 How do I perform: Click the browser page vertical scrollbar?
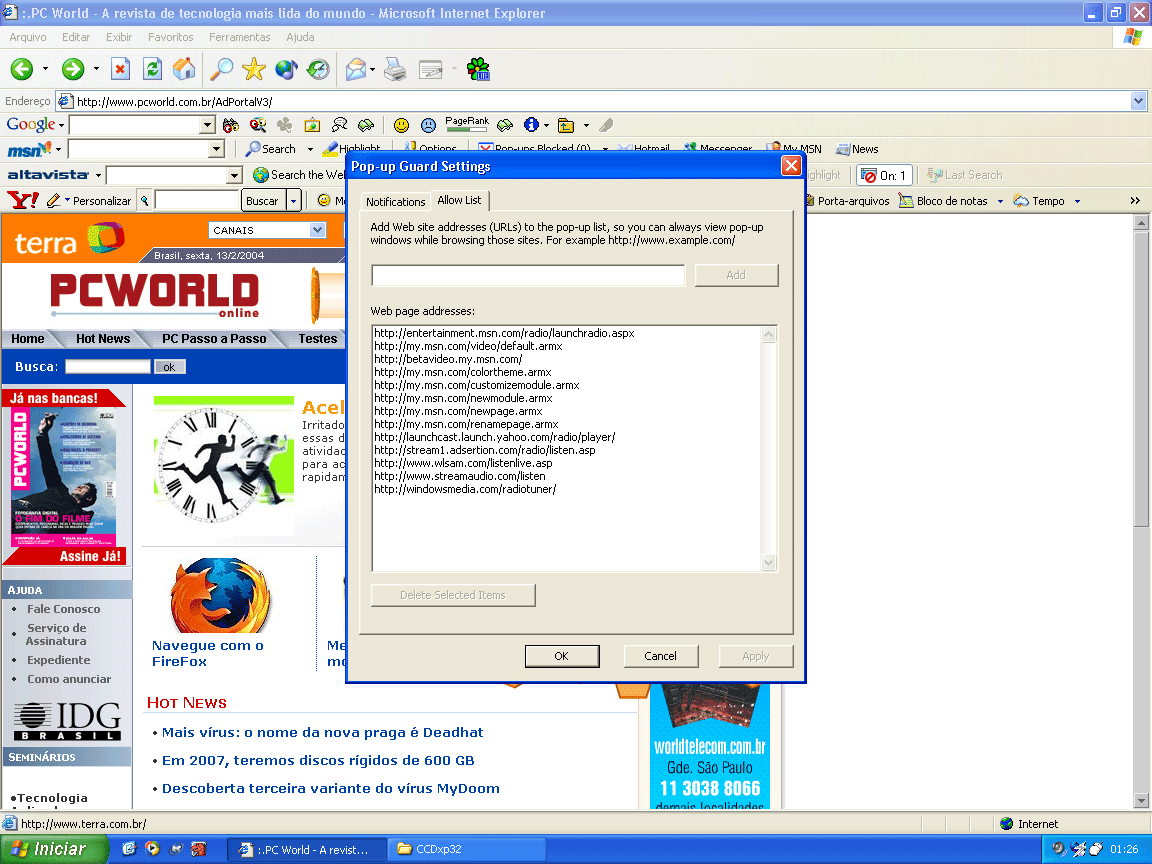pyautogui.click(x=1141, y=511)
